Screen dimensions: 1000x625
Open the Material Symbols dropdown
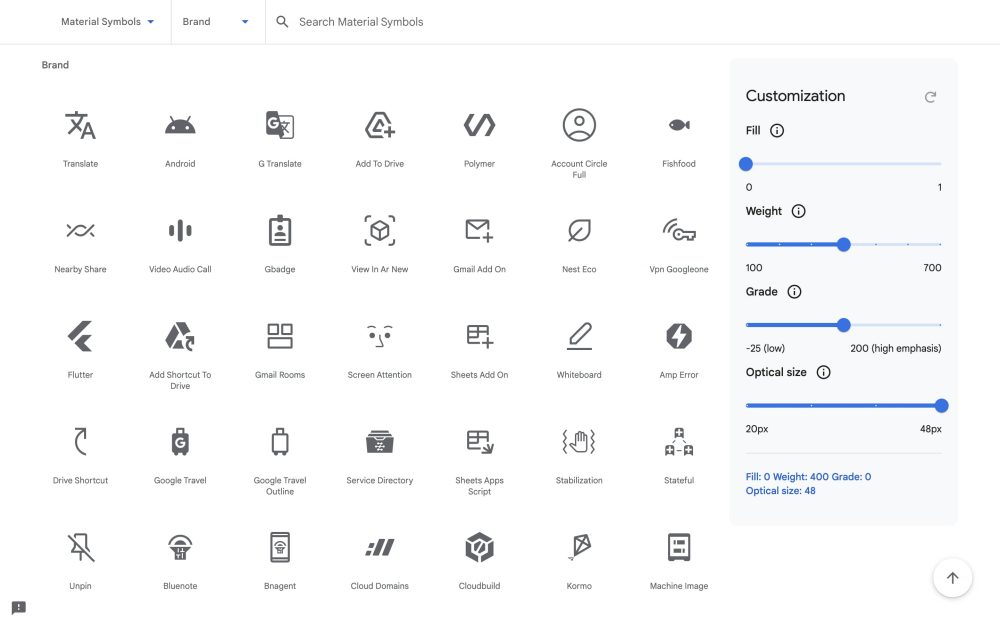coord(107,22)
